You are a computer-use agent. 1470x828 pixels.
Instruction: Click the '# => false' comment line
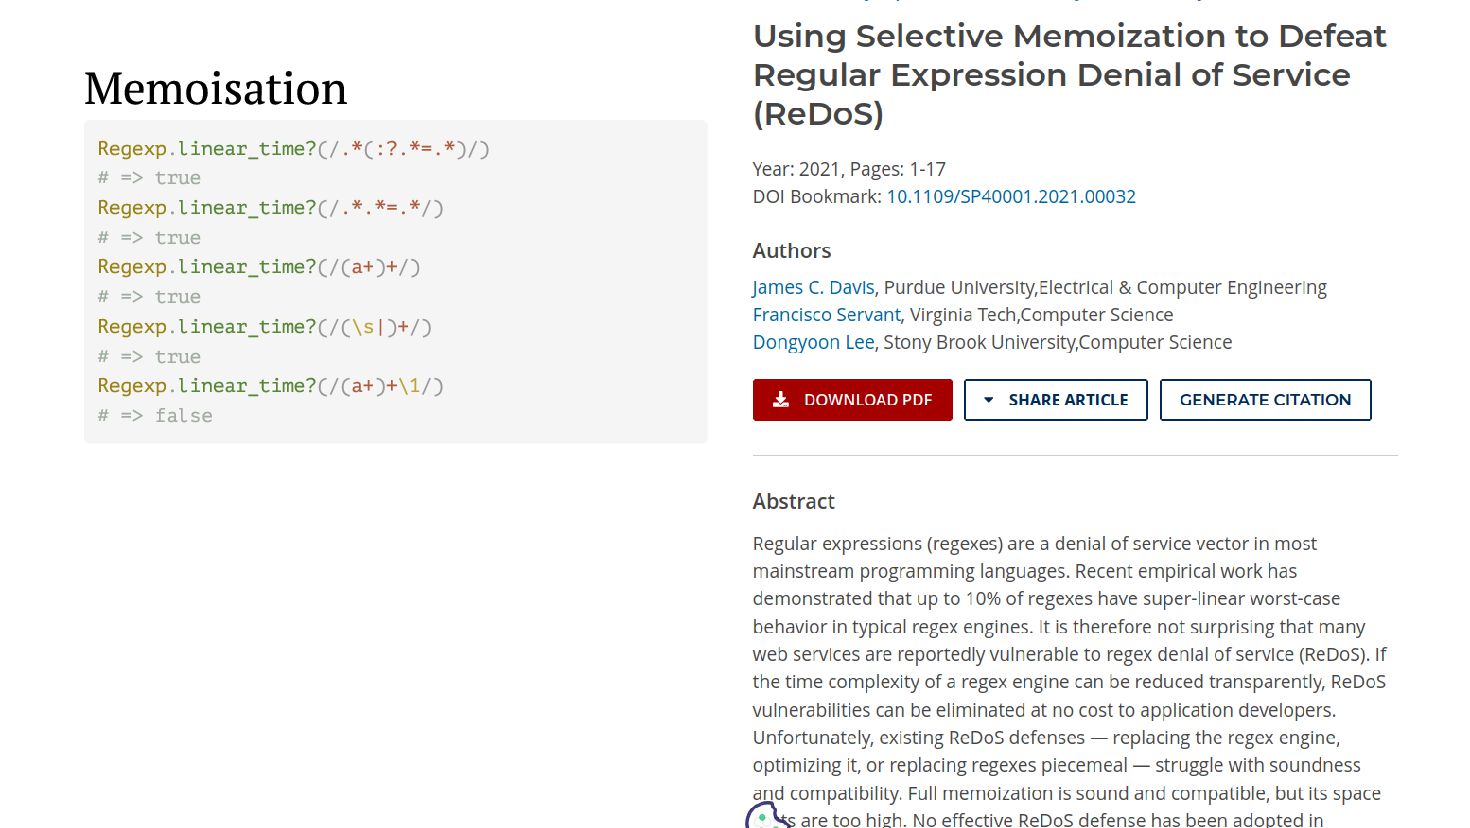pos(155,415)
